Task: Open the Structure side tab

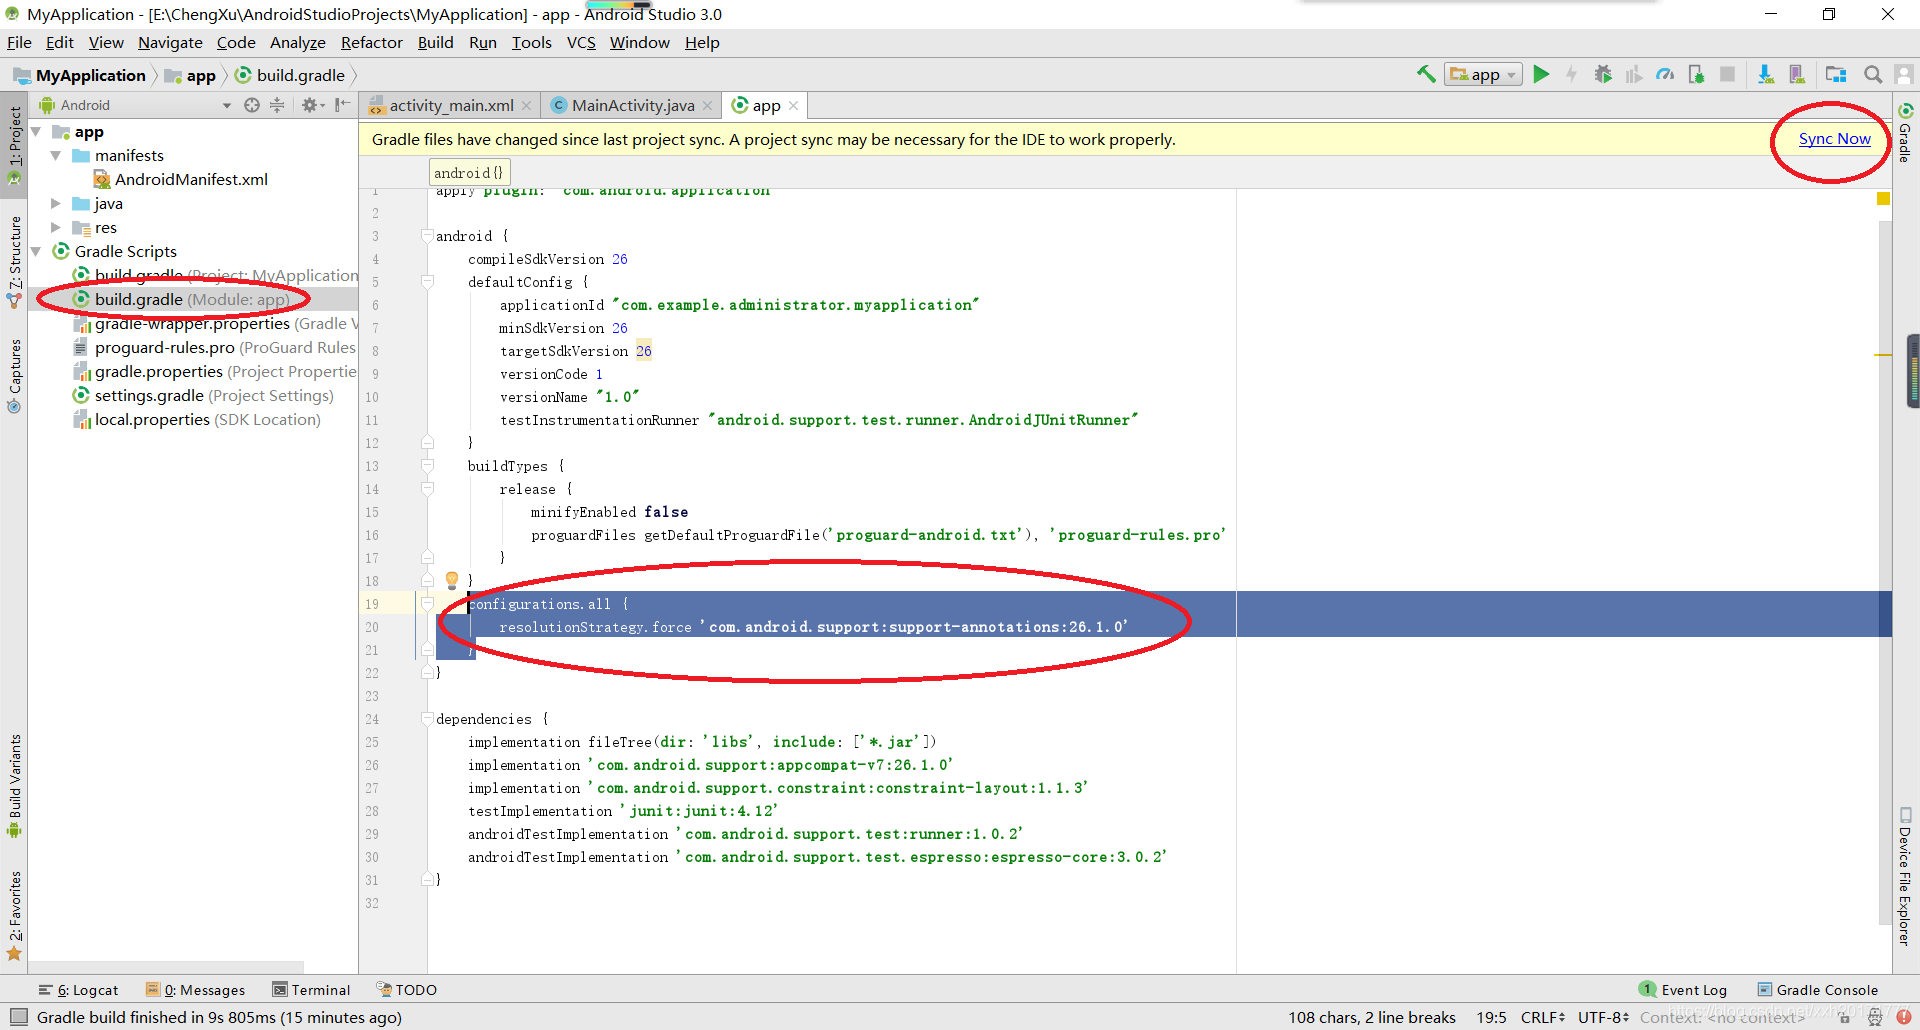Action: point(14,262)
